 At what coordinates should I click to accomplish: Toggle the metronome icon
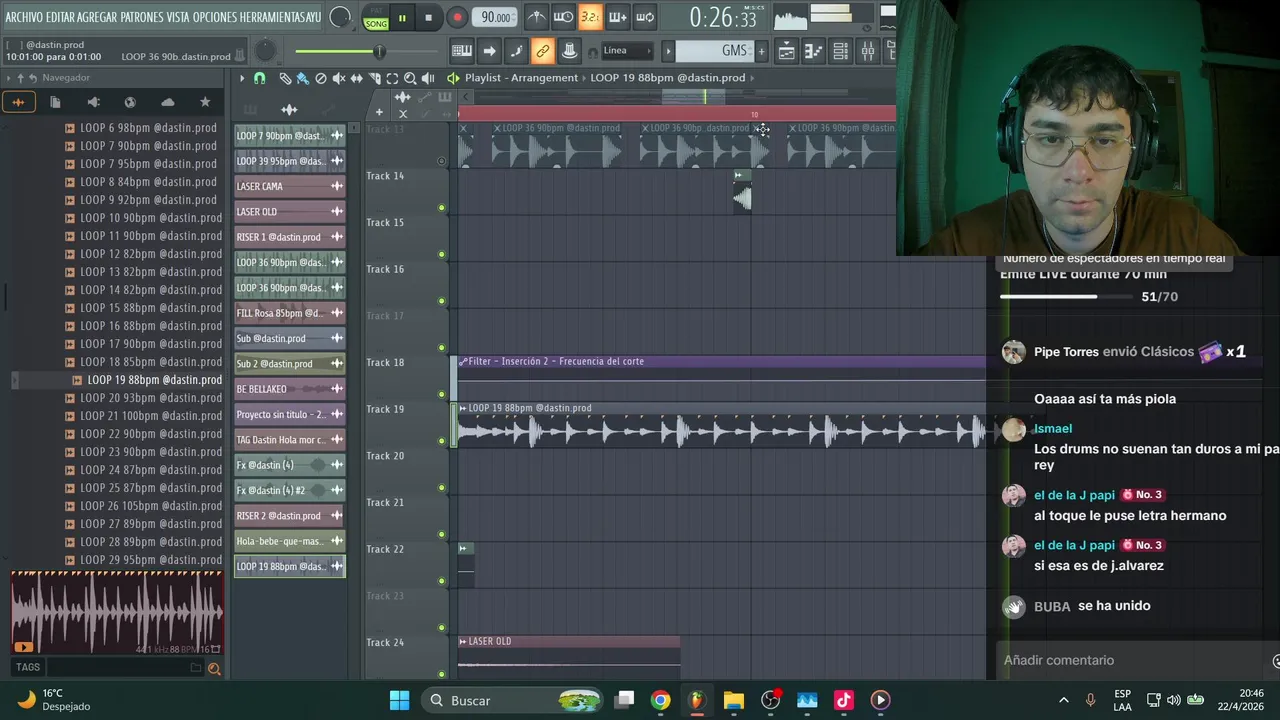click(x=537, y=17)
